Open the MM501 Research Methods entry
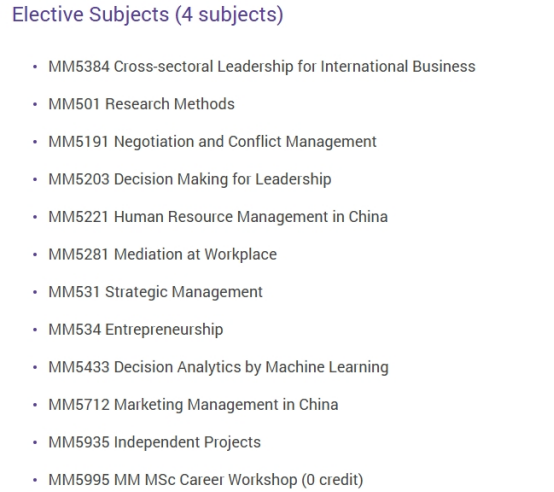The width and height of the screenshot is (554, 492). point(141,104)
